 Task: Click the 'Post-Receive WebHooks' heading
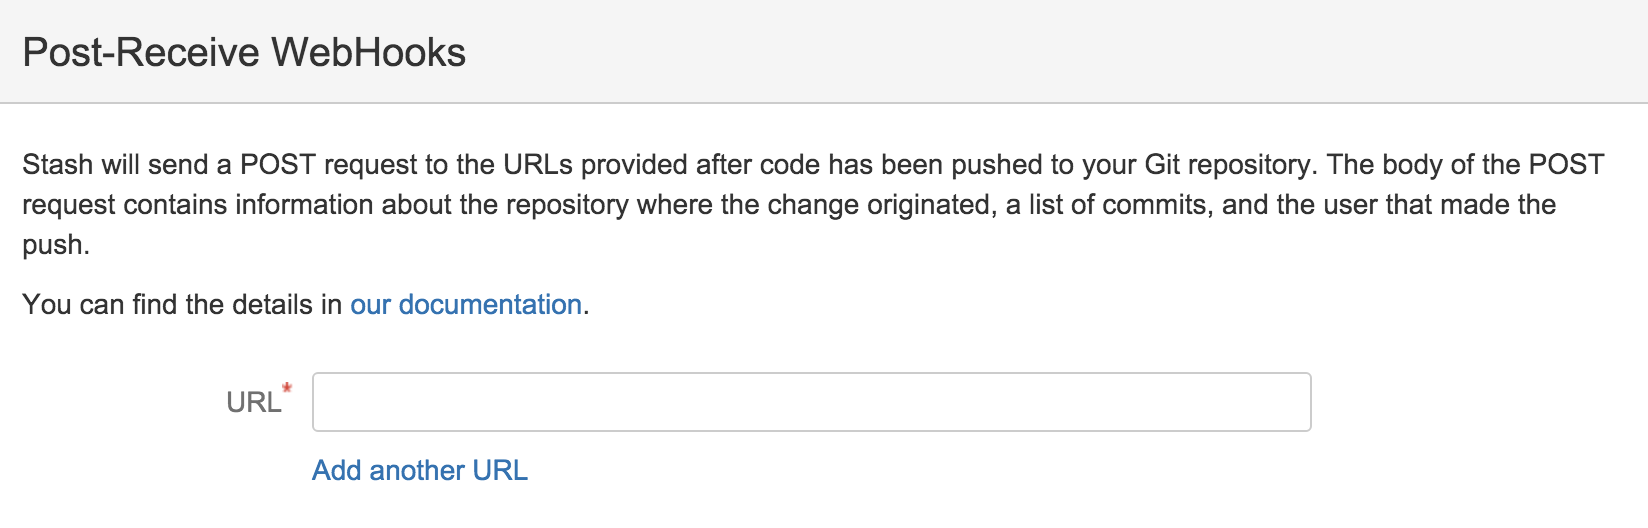(x=244, y=52)
